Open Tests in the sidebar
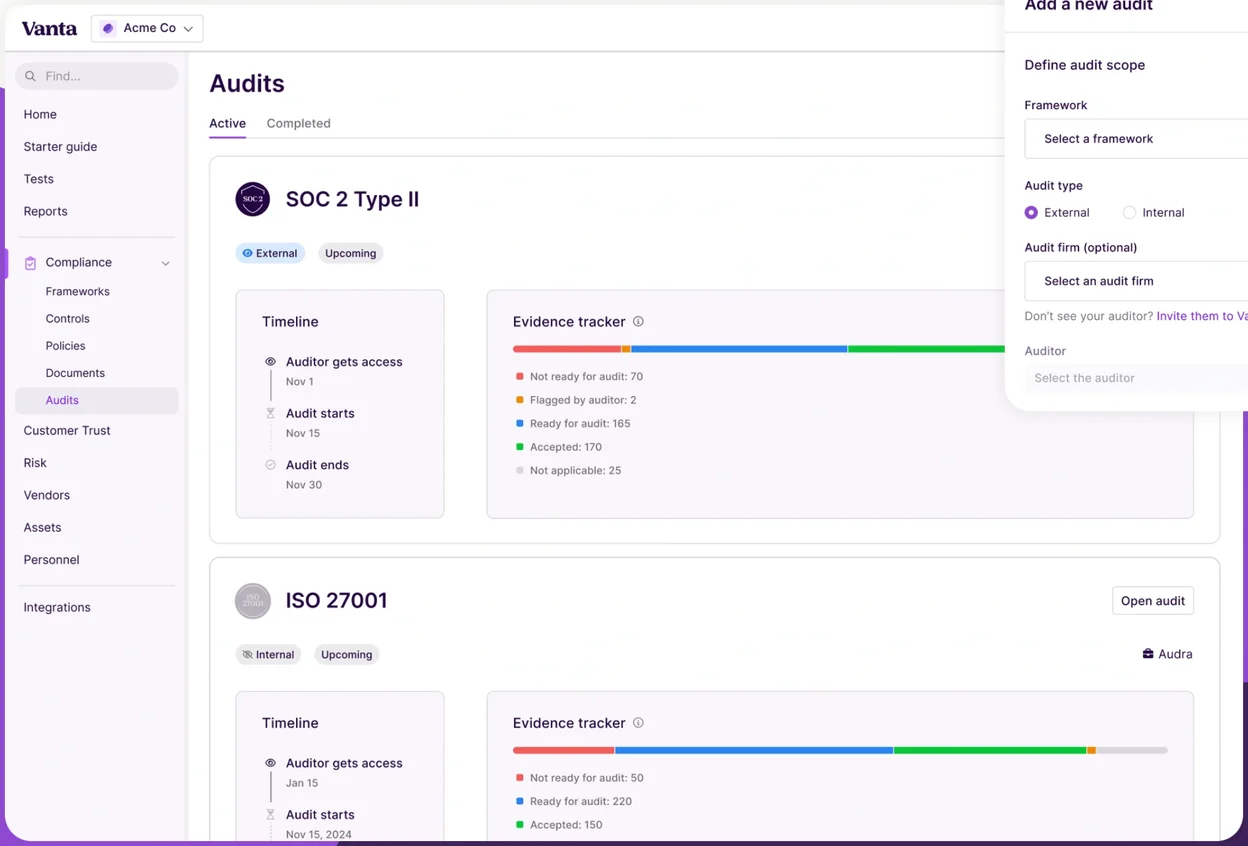 (x=39, y=179)
